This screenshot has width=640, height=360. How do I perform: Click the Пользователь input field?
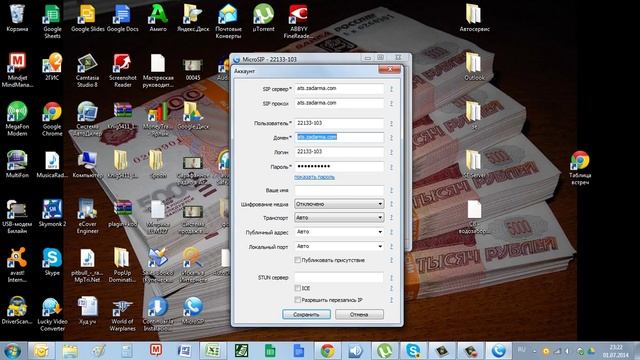(339, 123)
